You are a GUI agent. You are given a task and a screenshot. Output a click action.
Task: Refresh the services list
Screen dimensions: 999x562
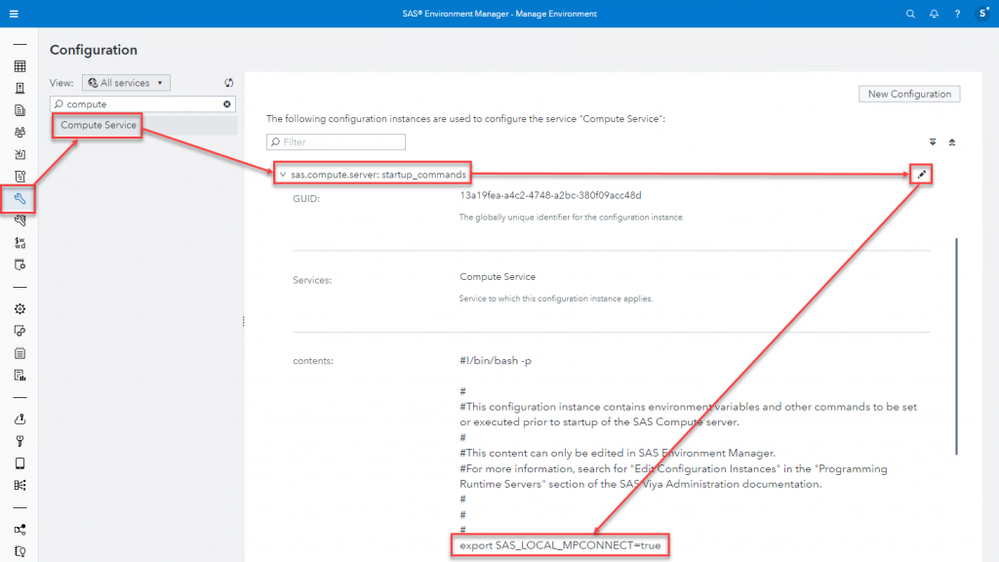229,83
